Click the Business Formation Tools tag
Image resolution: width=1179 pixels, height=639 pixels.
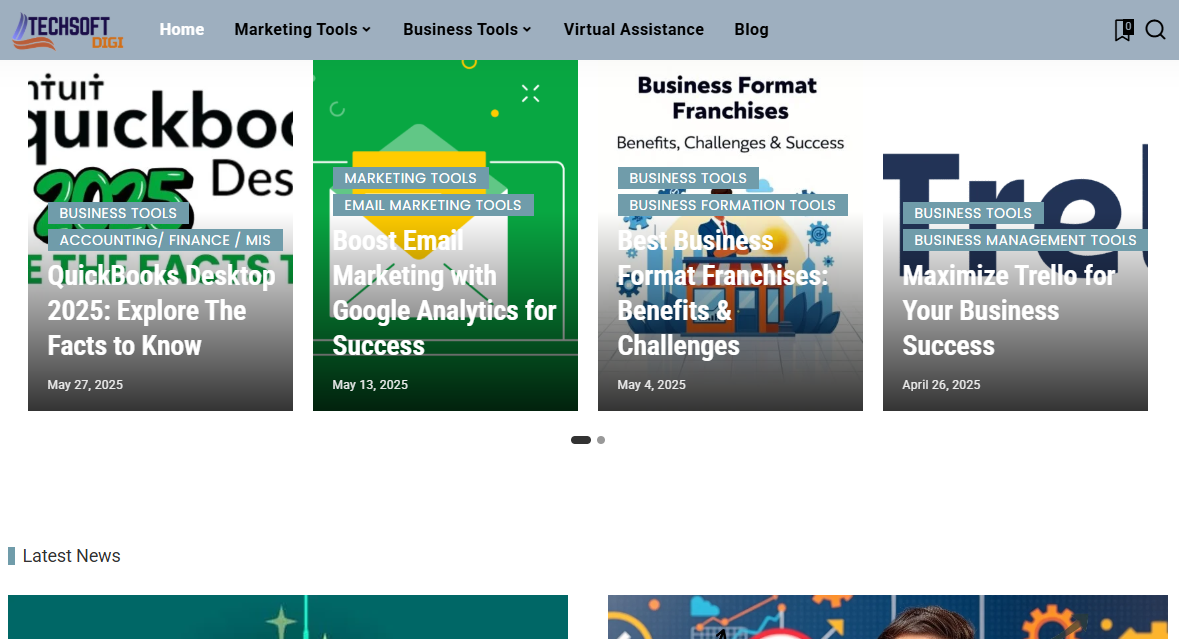pyautogui.click(x=732, y=205)
